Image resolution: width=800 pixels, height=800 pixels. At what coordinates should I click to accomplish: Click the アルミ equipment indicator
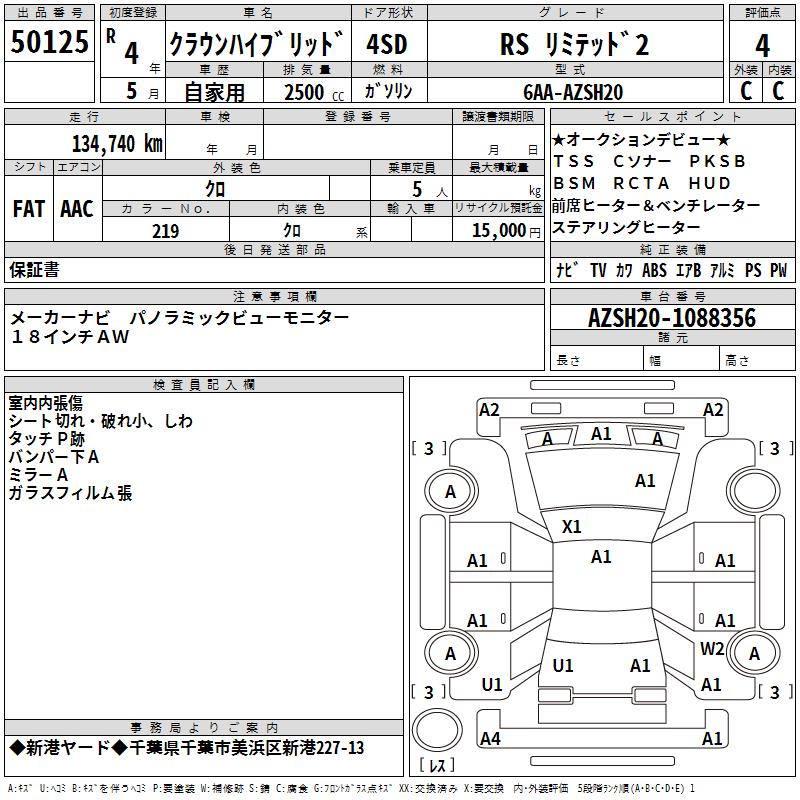(720, 270)
